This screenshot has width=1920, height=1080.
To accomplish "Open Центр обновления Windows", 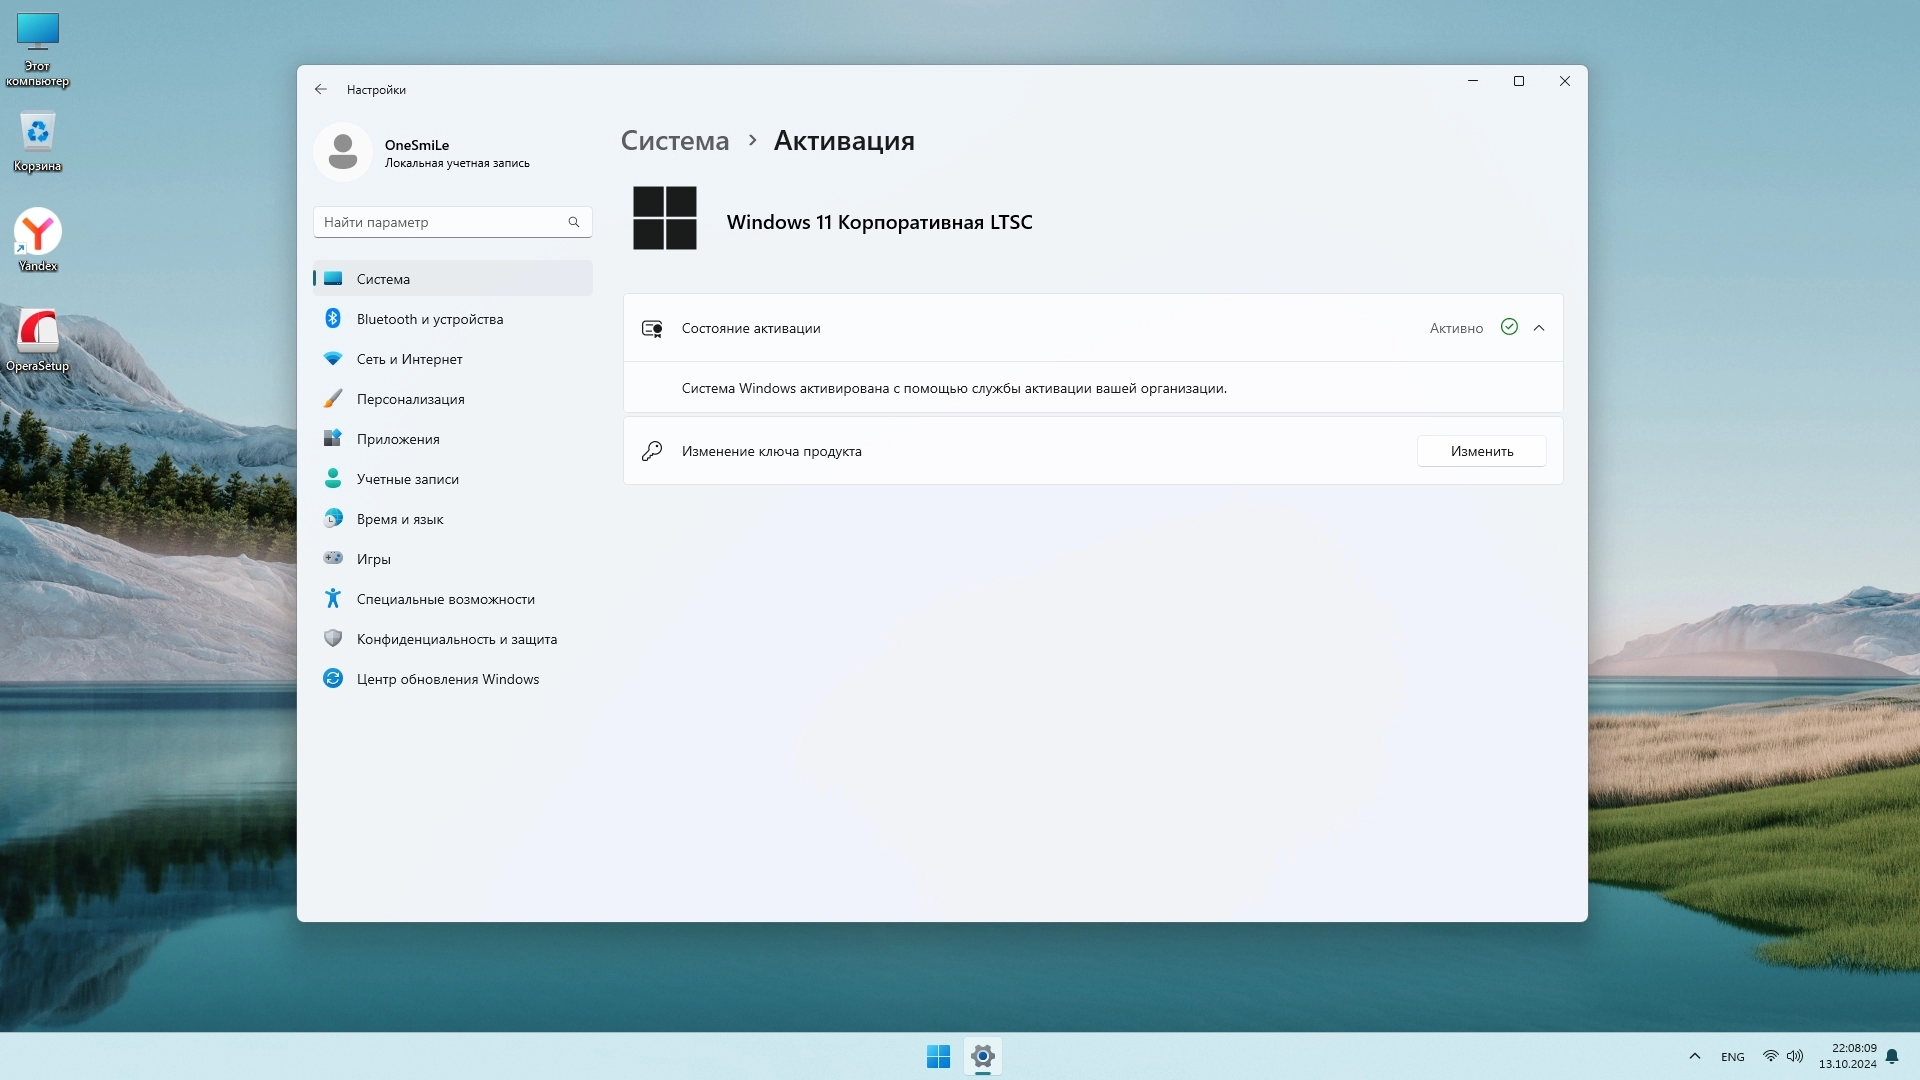I will click(447, 679).
